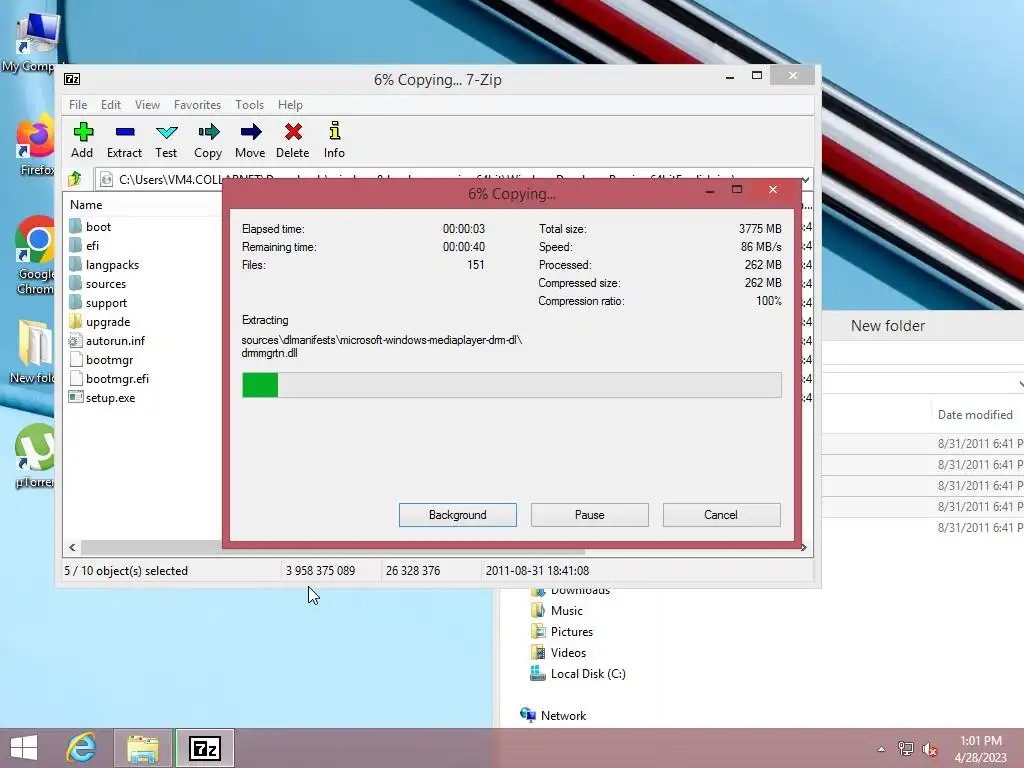The width and height of the screenshot is (1024, 768).
Task: Open Music in Explorer navigation pane
Action: point(566,611)
